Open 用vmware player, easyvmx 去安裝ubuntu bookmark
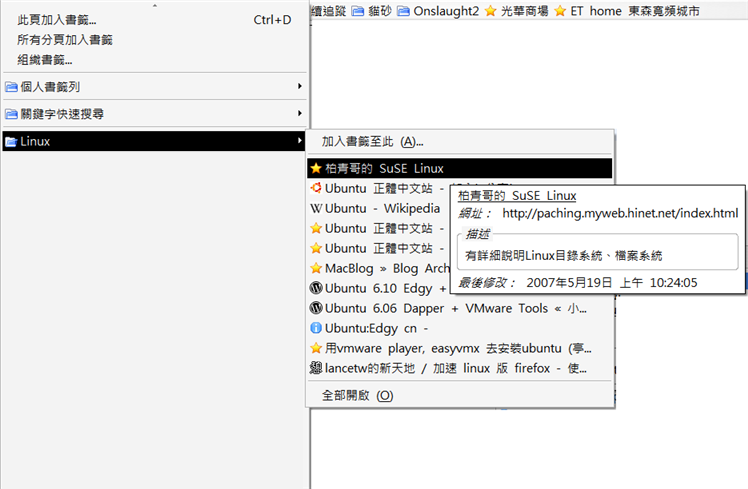Screen dimensions: 748x489 (x=459, y=348)
